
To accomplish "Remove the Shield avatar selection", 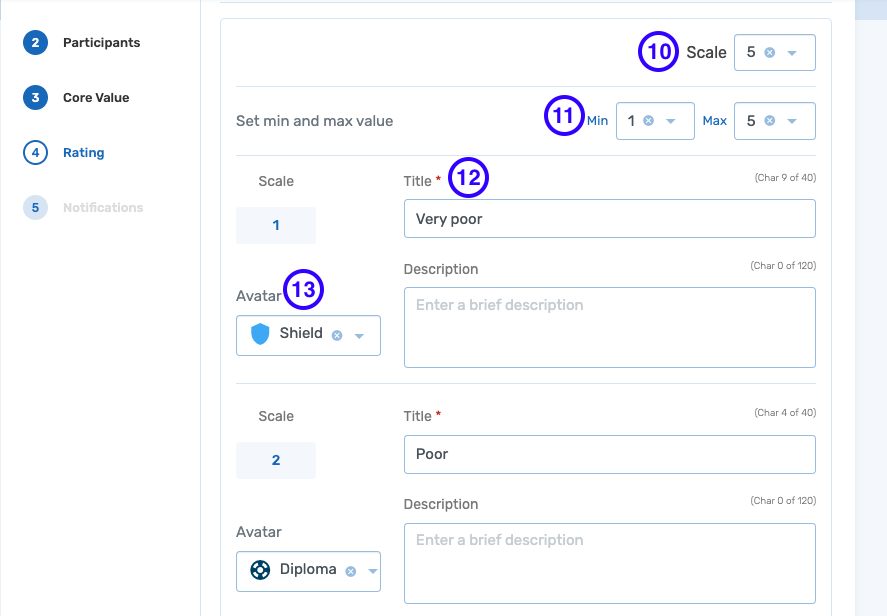I will 338,335.
